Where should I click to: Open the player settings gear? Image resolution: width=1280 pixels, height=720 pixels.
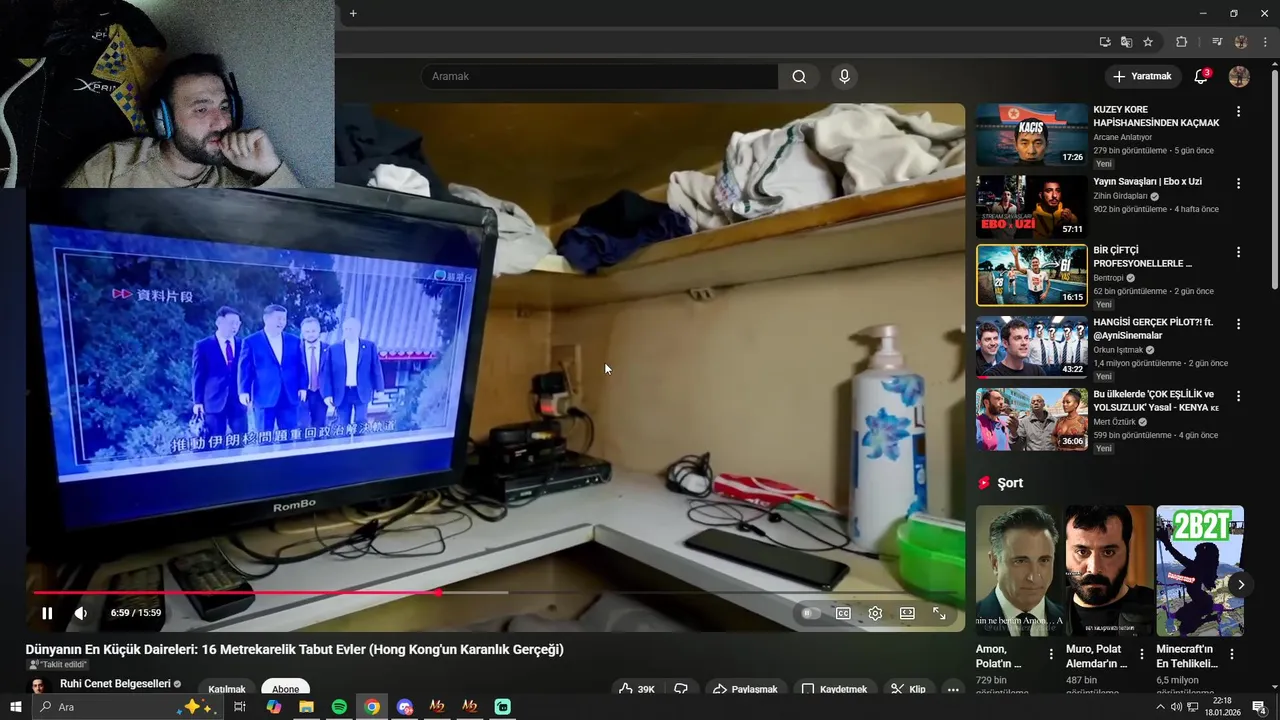click(875, 613)
